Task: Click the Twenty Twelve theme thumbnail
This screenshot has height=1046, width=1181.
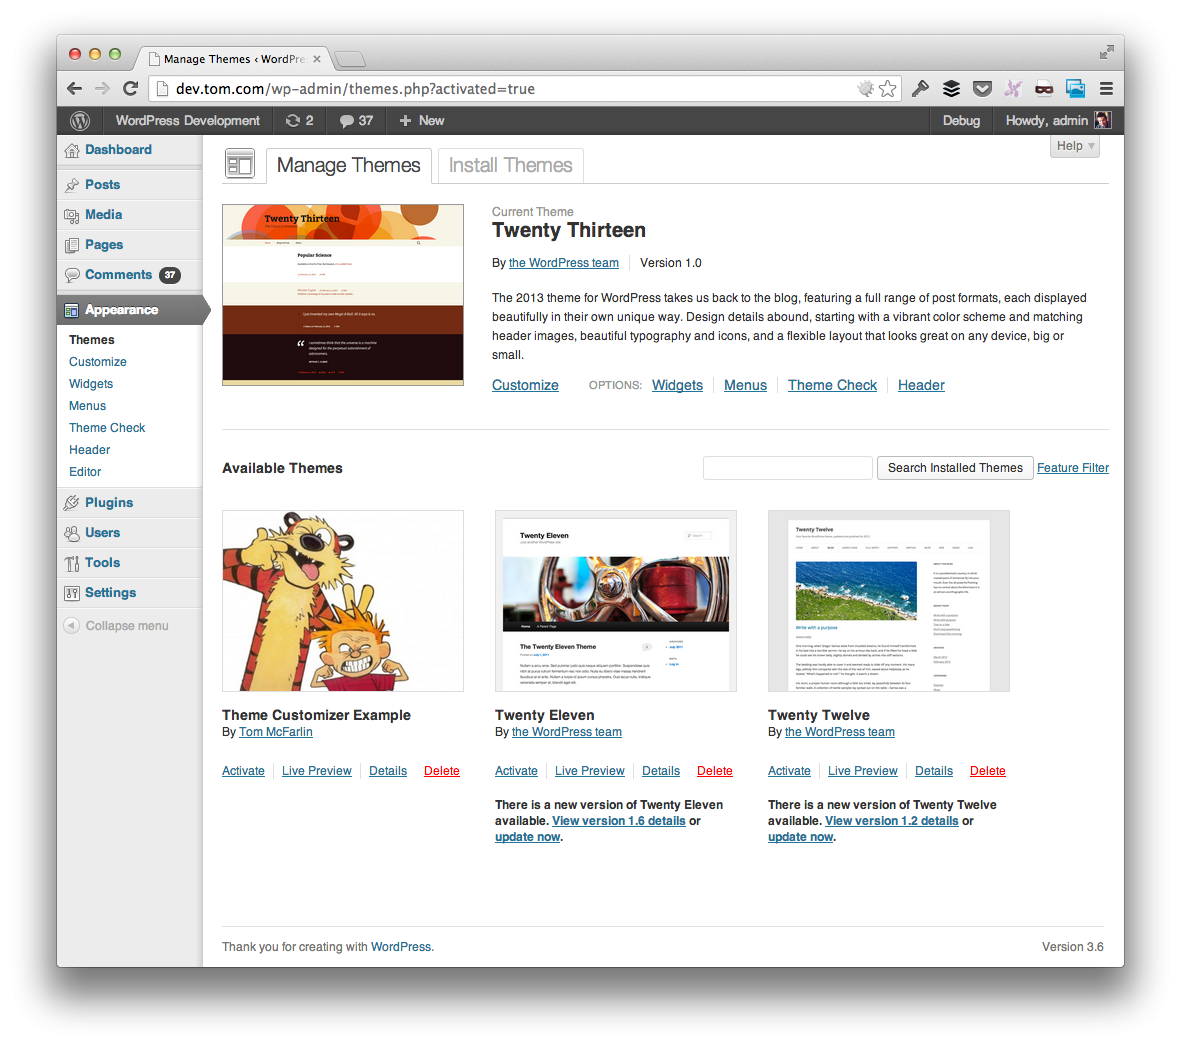Action: pos(888,601)
